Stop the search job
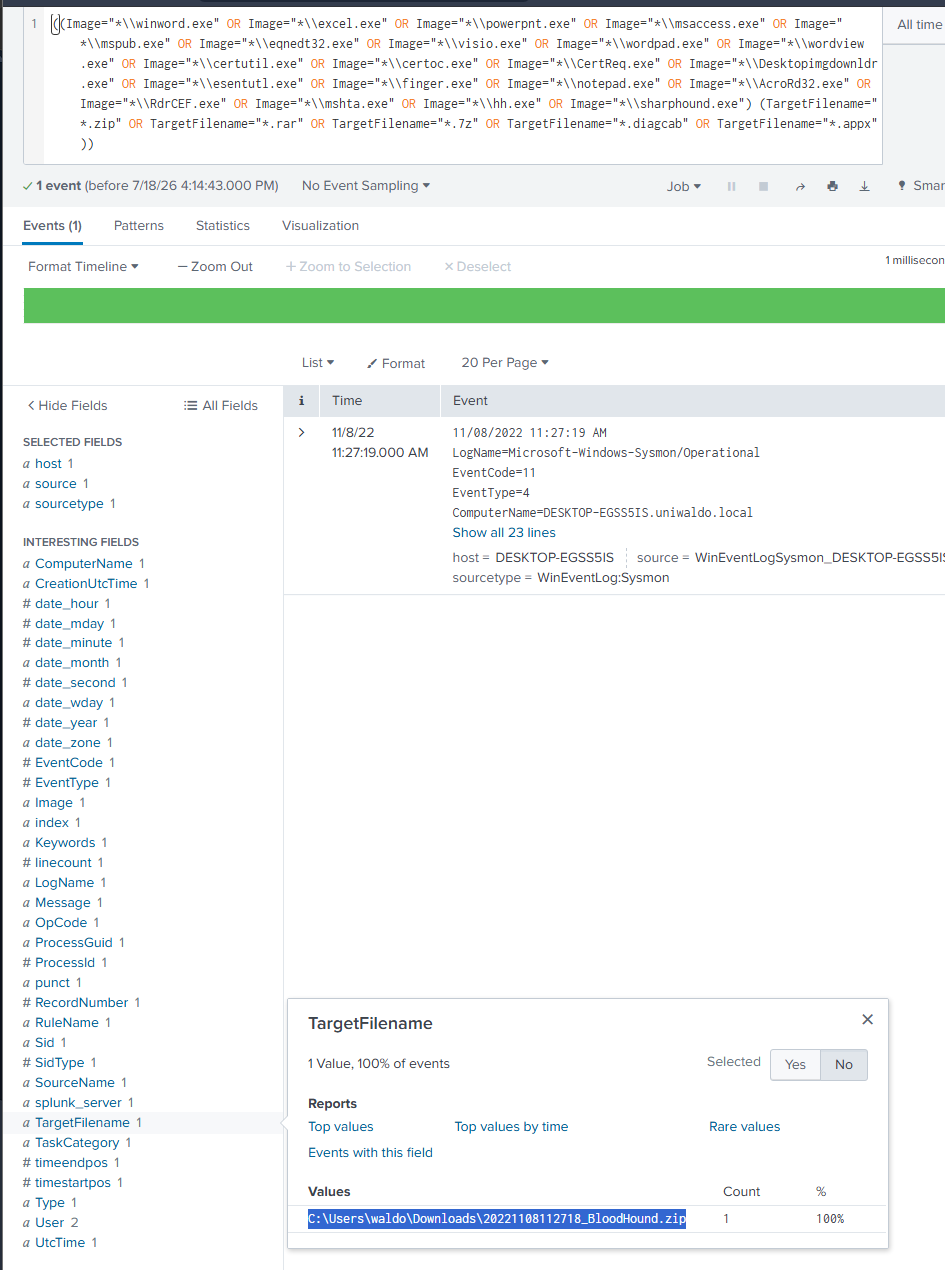The height and width of the screenshot is (1270, 945). coord(764,186)
